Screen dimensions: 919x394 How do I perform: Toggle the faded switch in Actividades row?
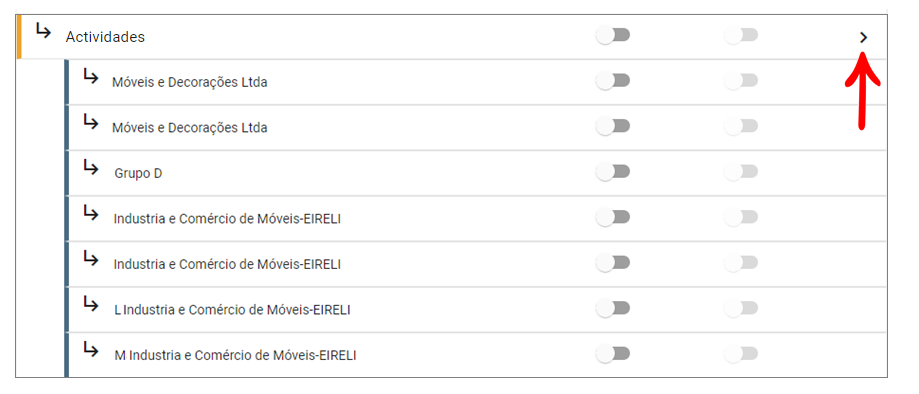(x=741, y=35)
